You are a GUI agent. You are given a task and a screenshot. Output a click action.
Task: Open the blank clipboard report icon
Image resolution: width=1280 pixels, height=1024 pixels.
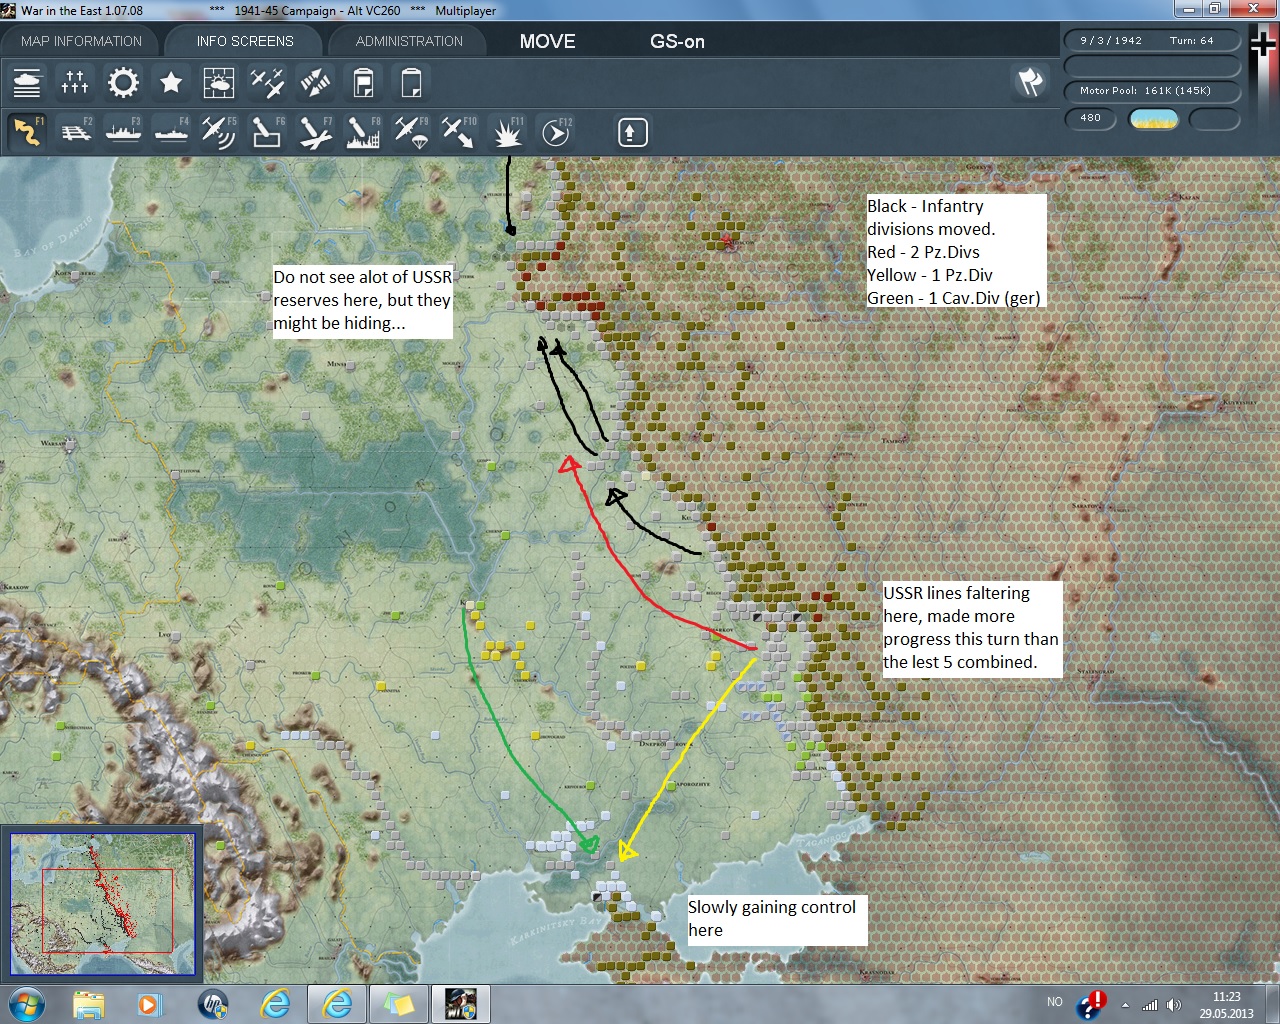(x=411, y=82)
